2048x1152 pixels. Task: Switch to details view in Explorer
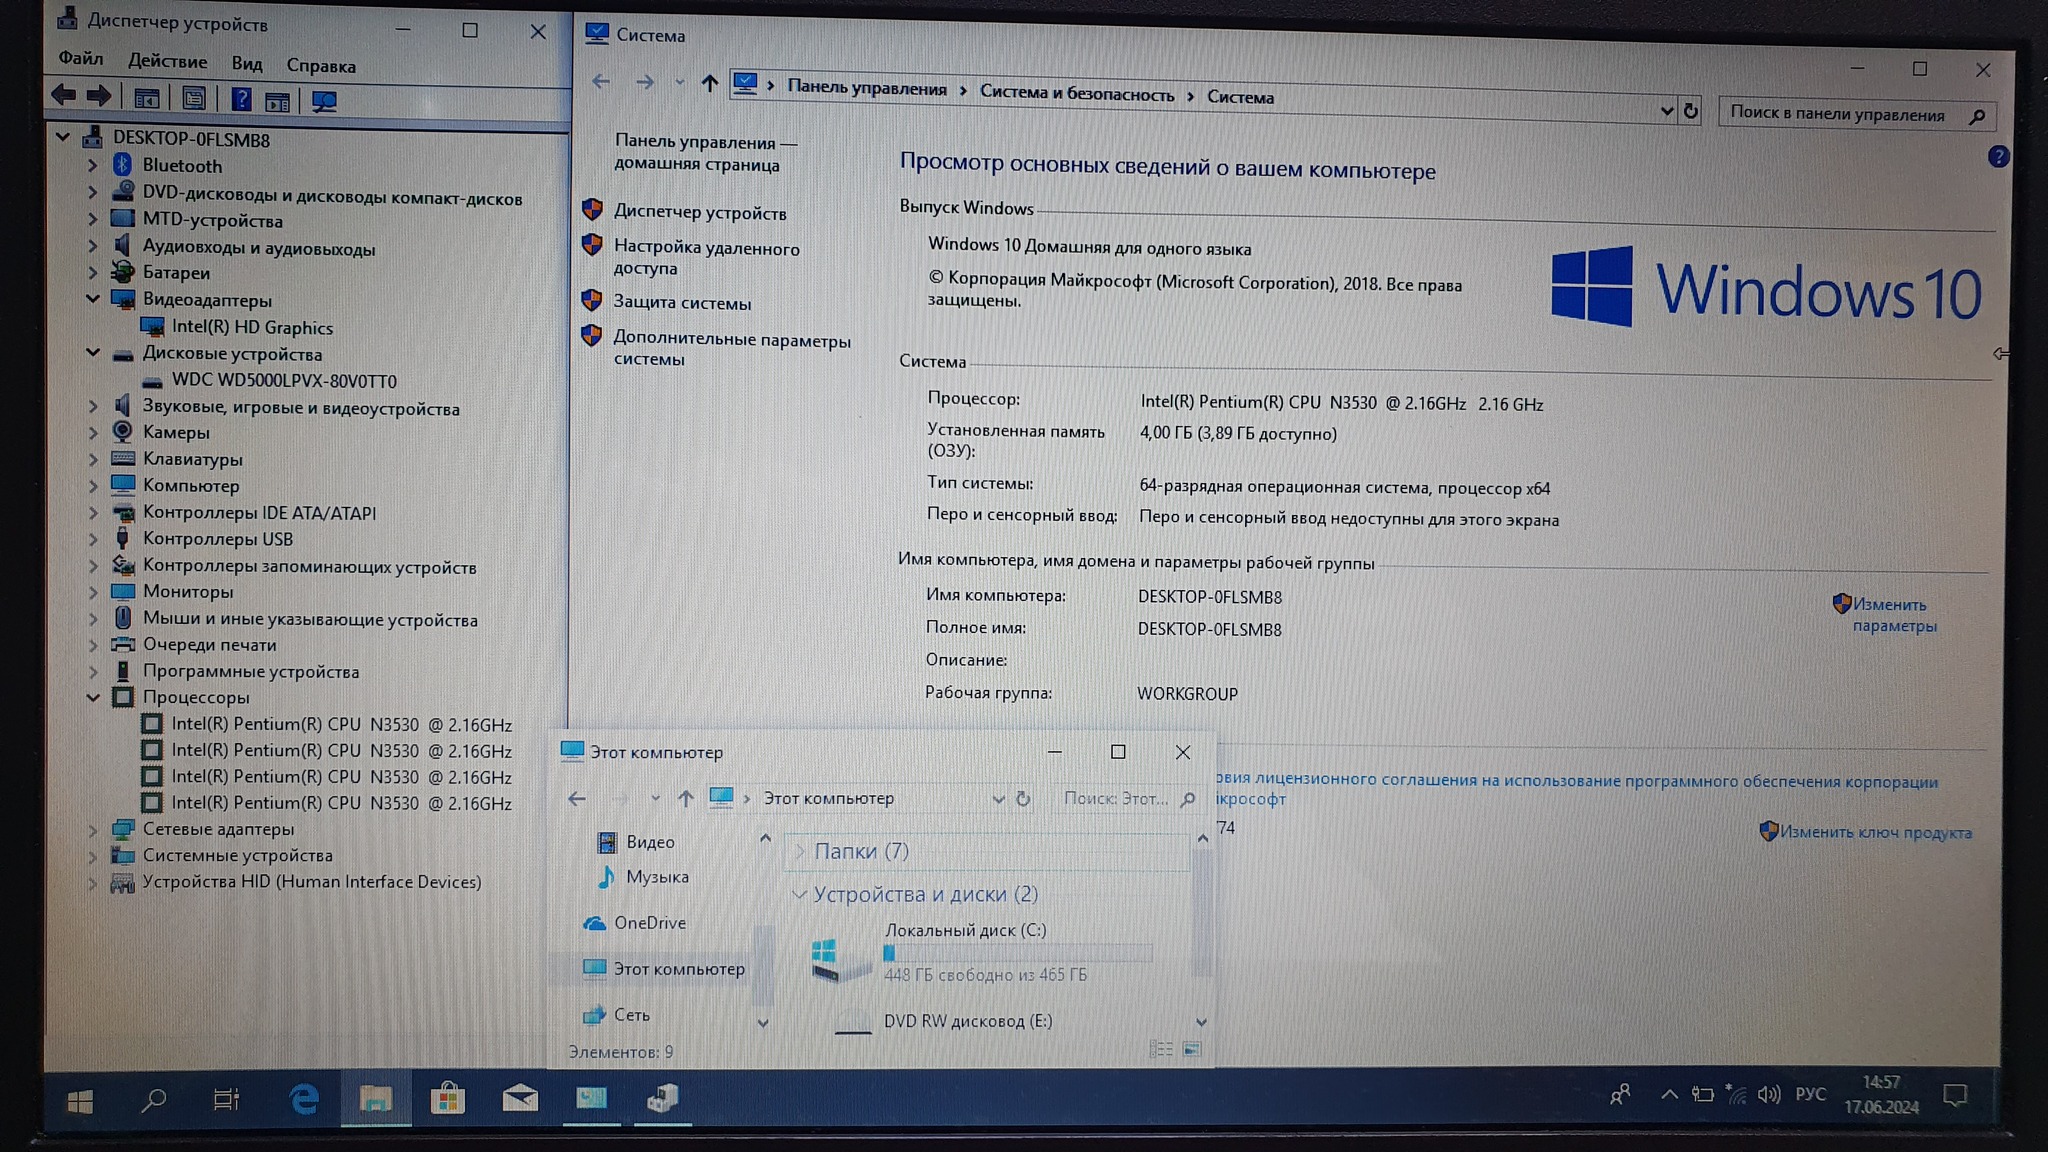pos(1161,1049)
